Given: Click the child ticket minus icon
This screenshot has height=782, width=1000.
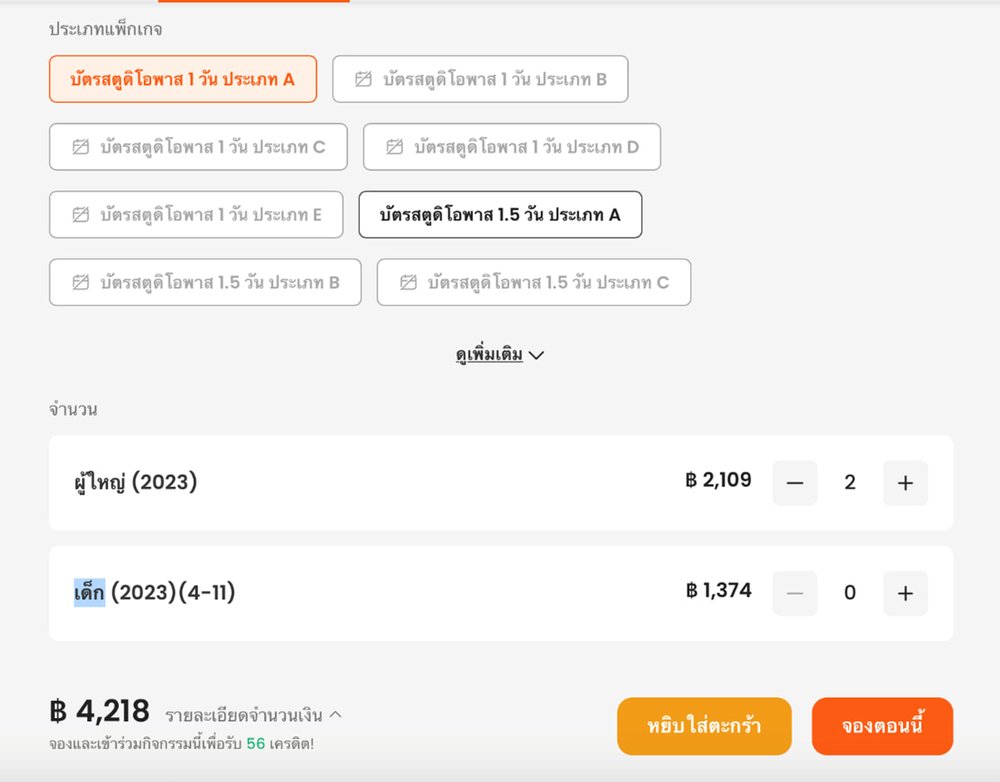Looking at the screenshot, I should point(795,593).
